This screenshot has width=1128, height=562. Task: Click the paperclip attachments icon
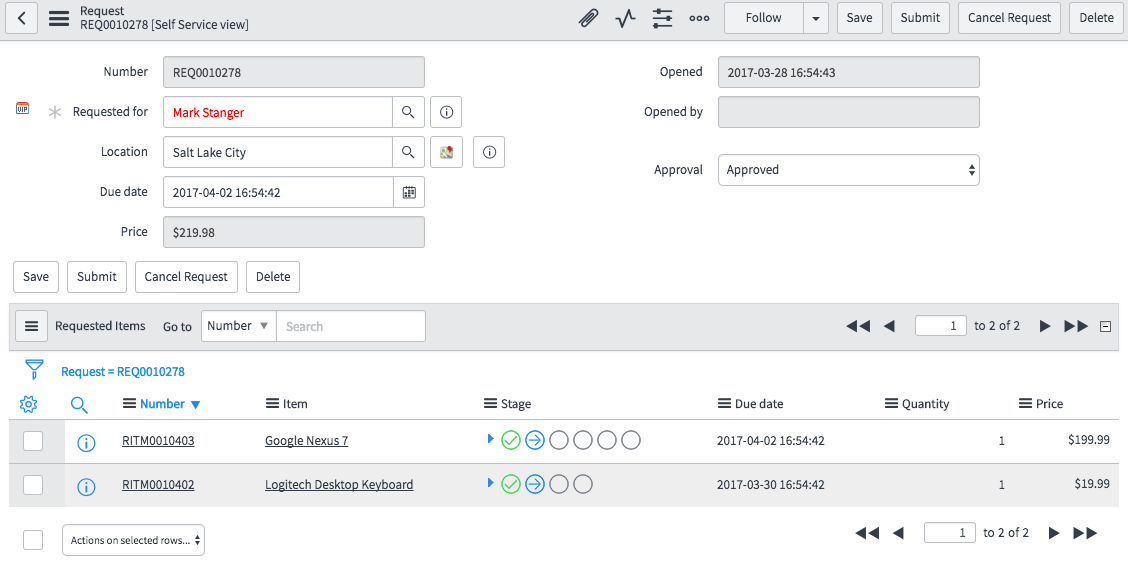click(589, 18)
